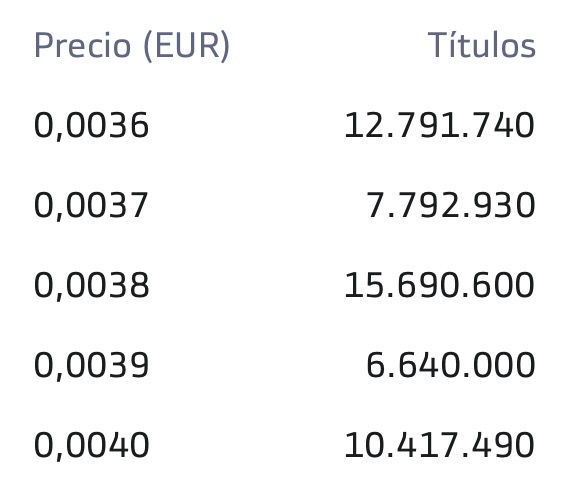562x500 pixels.
Task: Select the price 0,0037
Action: pos(91,206)
